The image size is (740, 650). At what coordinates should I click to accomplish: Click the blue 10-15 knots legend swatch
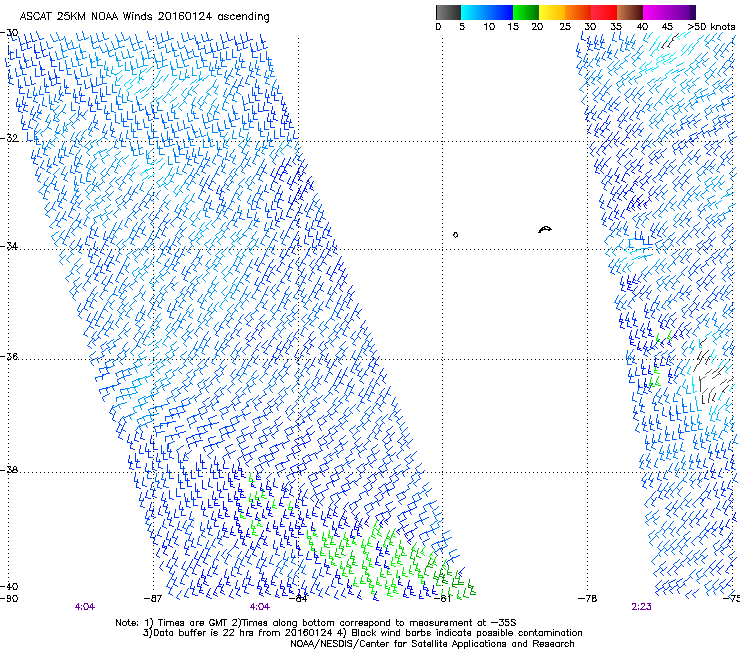pyautogui.click(x=500, y=12)
